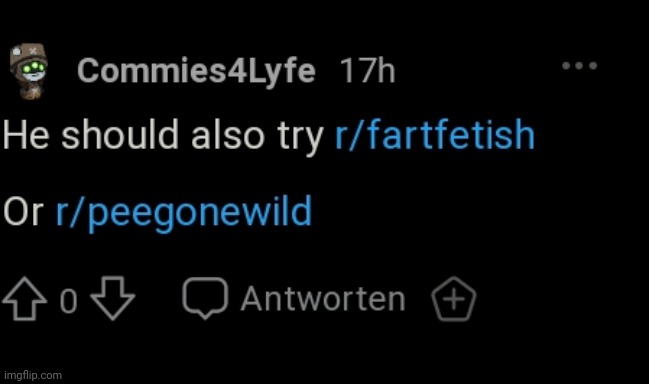The height and width of the screenshot is (384, 649).
Task: Downvote the Commies4Lyfe comment
Action: click(x=113, y=298)
